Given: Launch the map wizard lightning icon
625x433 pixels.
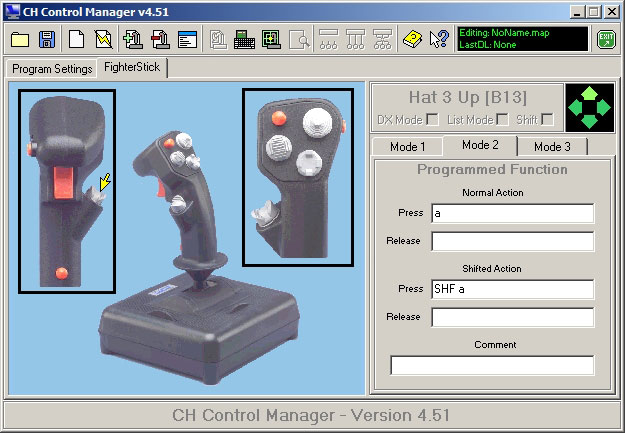Looking at the screenshot, I should (x=103, y=39).
